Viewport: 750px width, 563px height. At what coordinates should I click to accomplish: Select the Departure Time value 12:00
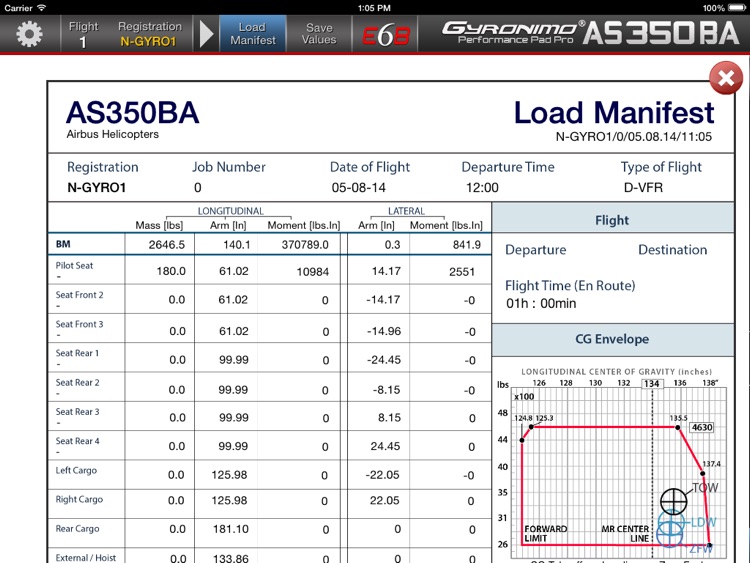[x=482, y=188]
